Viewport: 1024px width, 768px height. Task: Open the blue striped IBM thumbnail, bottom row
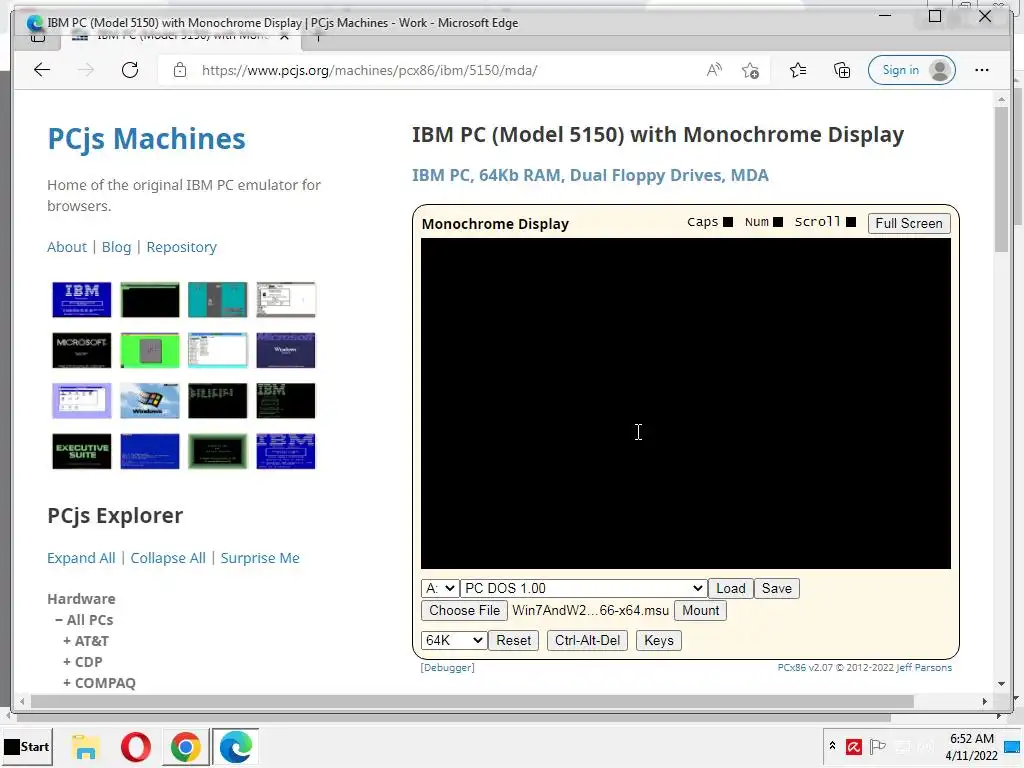coord(286,451)
